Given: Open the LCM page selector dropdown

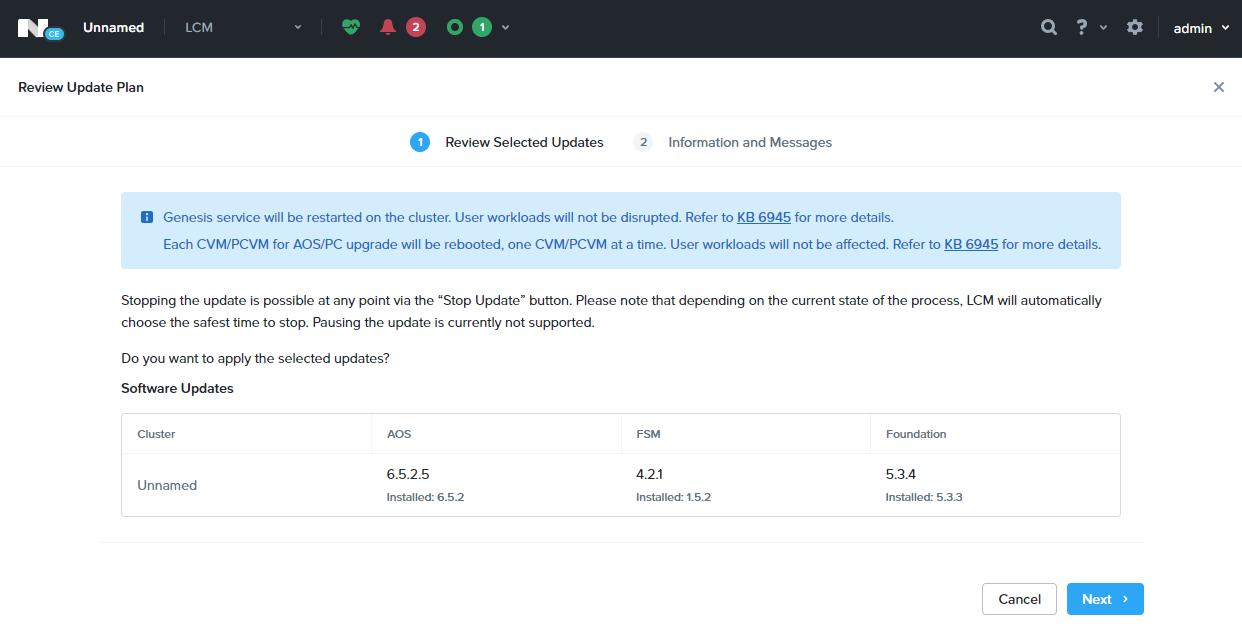Looking at the screenshot, I should click(x=243, y=27).
